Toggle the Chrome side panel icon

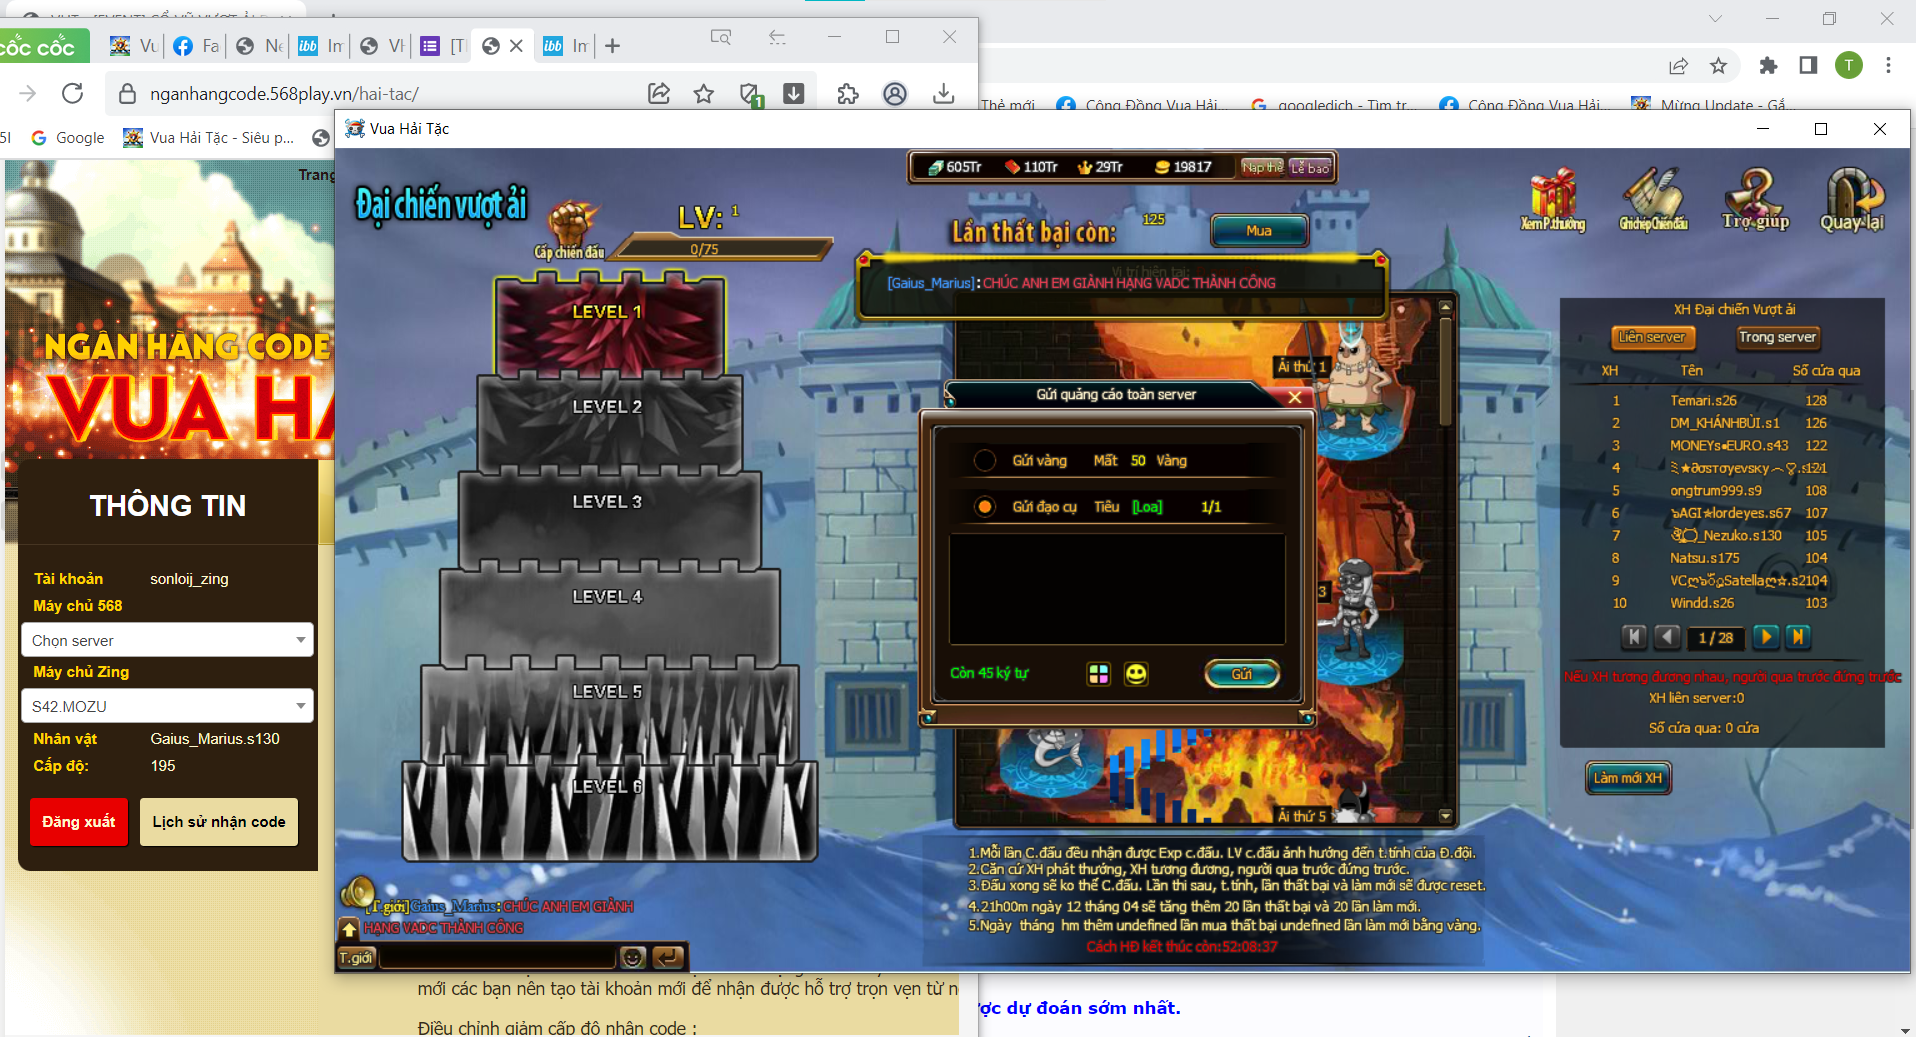[x=1808, y=66]
